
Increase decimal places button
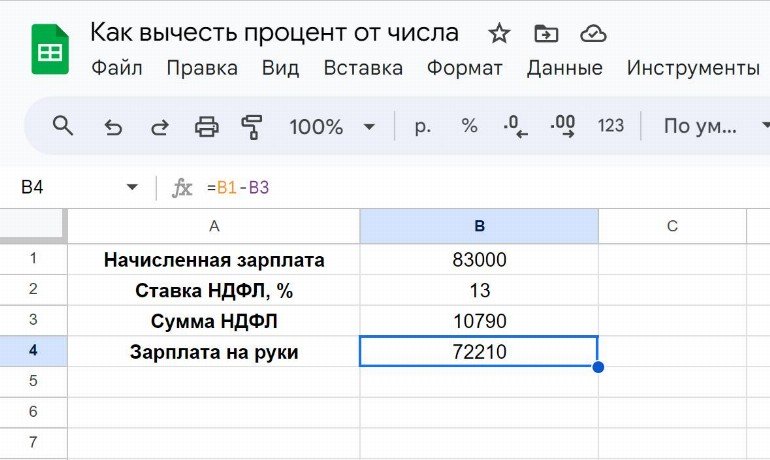562,126
